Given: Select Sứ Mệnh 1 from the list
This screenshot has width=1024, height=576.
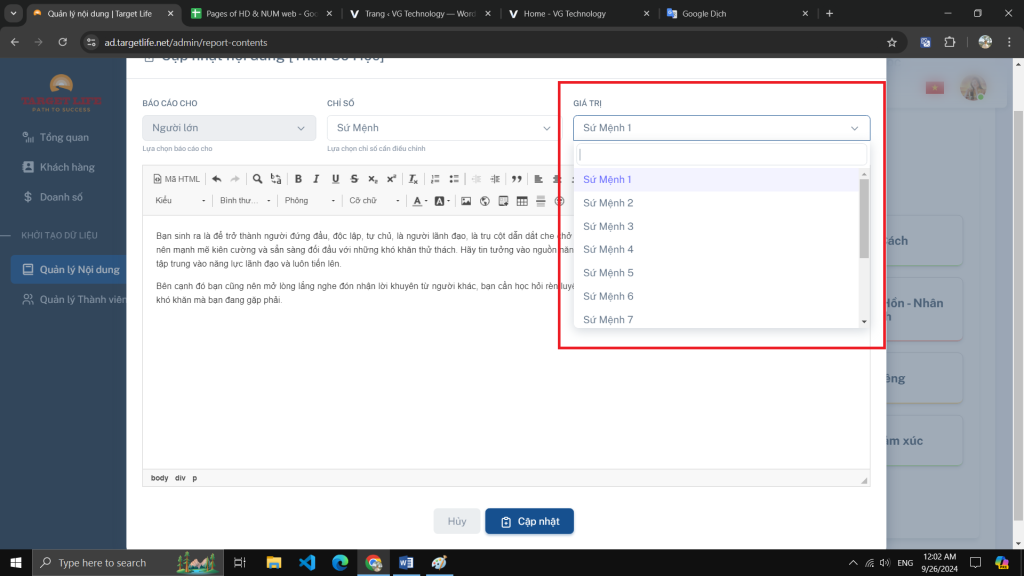Looking at the screenshot, I should coord(716,180).
